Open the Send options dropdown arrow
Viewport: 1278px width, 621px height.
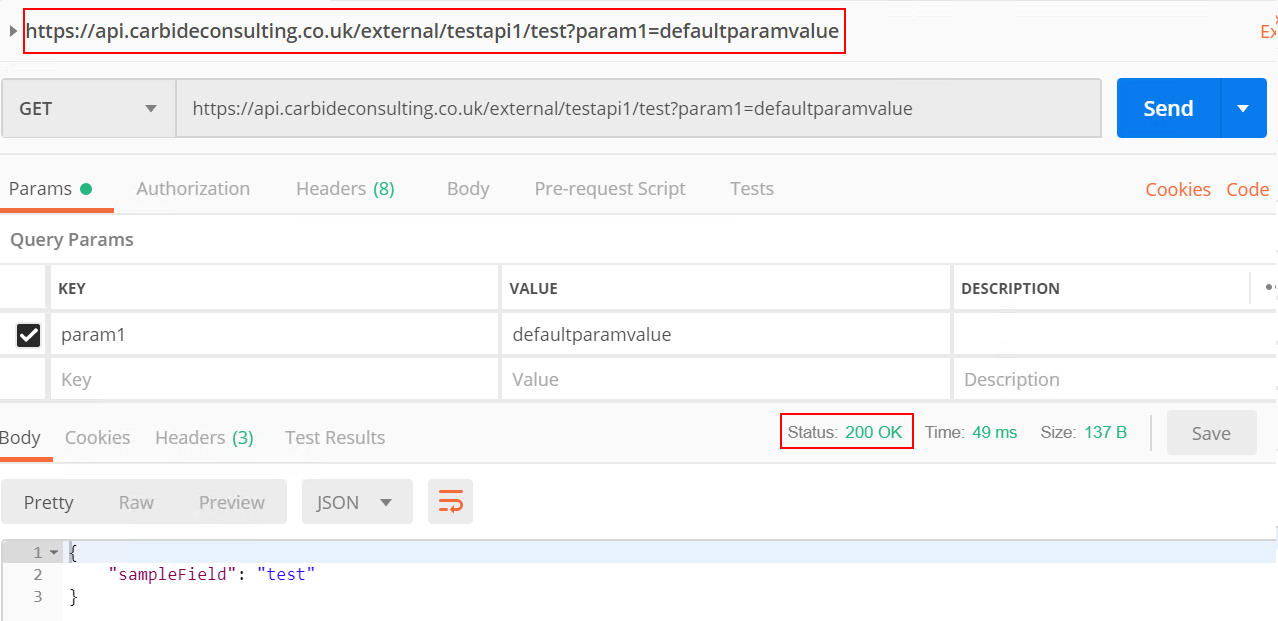1244,107
